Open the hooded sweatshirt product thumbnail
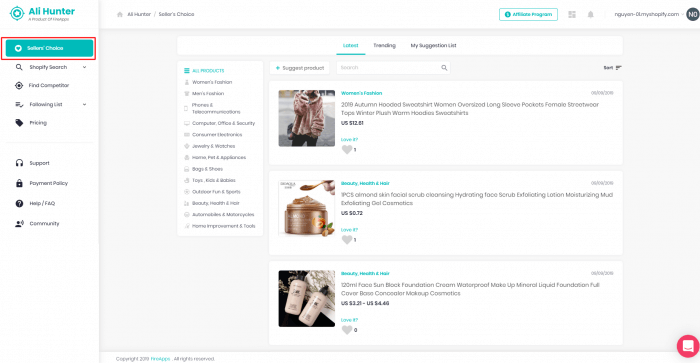The height and width of the screenshot is (363, 700). tap(307, 118)
